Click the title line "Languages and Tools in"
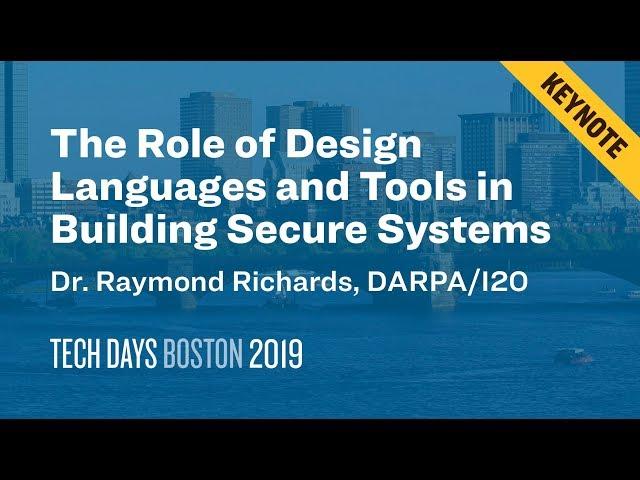Viewport: 640px width, 480px height. [x=282, y=187]
